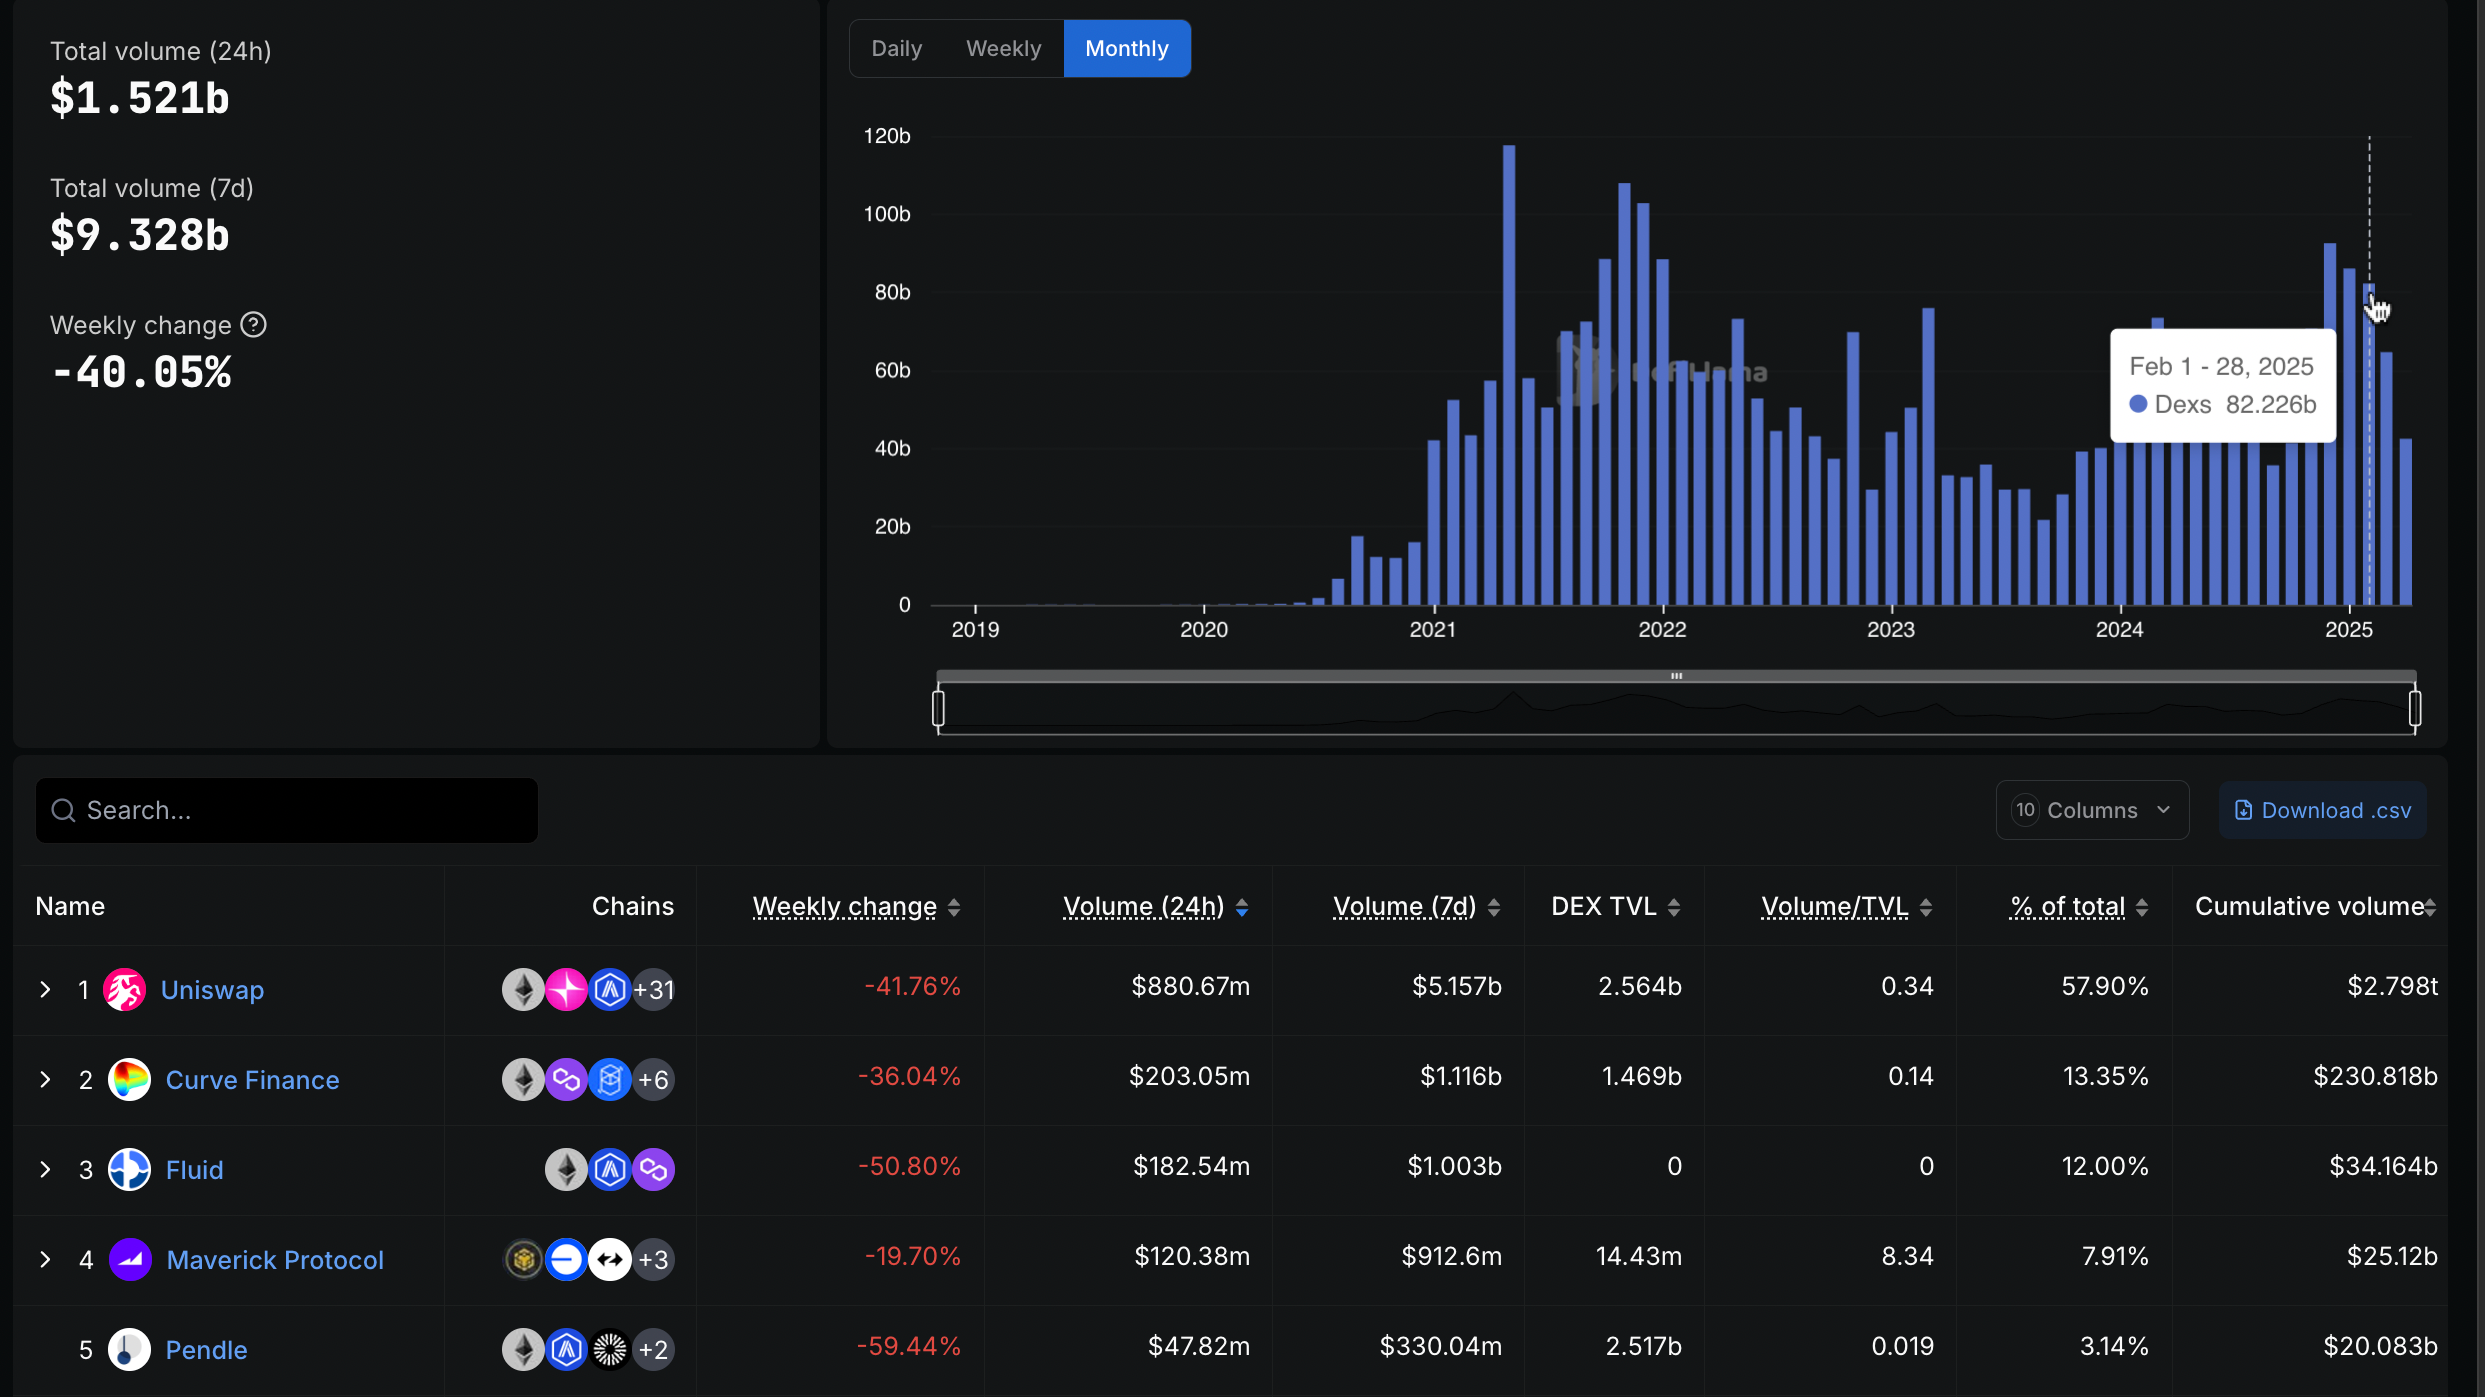The height and width of the screenshot is (1397, 2485).
Task: Click Ethereum chain icon in Curve Finance row
Action: coord(523,1079)
